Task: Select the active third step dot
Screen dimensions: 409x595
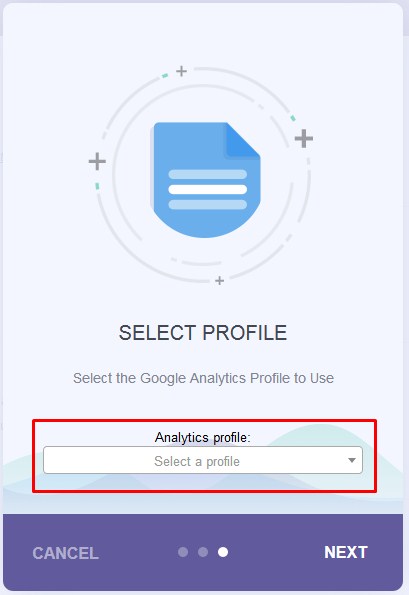Action: click(223, 552)
